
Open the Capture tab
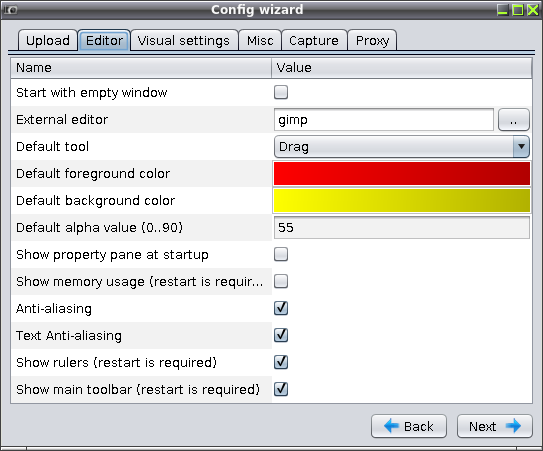(x=314, y=41)
